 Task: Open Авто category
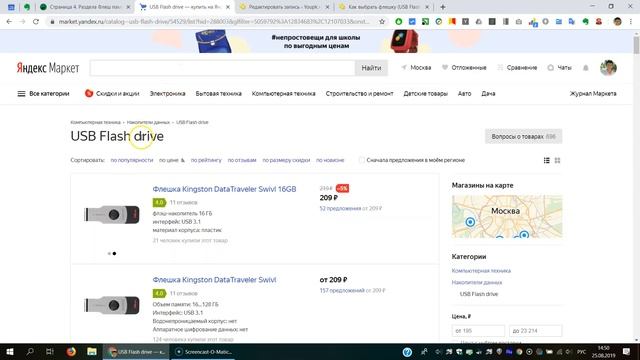point(464,93)
